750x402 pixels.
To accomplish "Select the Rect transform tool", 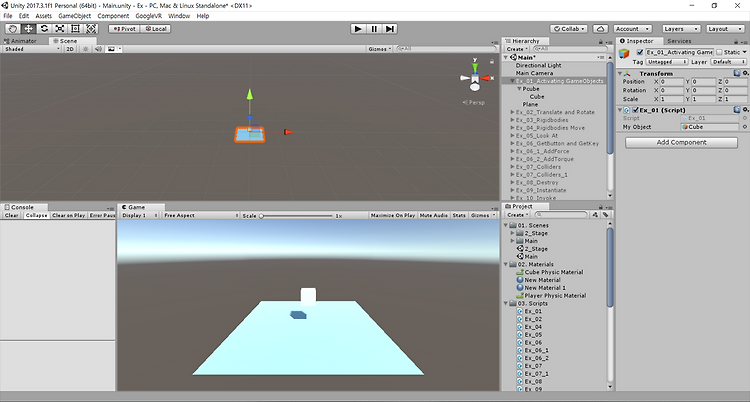I will tap(75, 29).
